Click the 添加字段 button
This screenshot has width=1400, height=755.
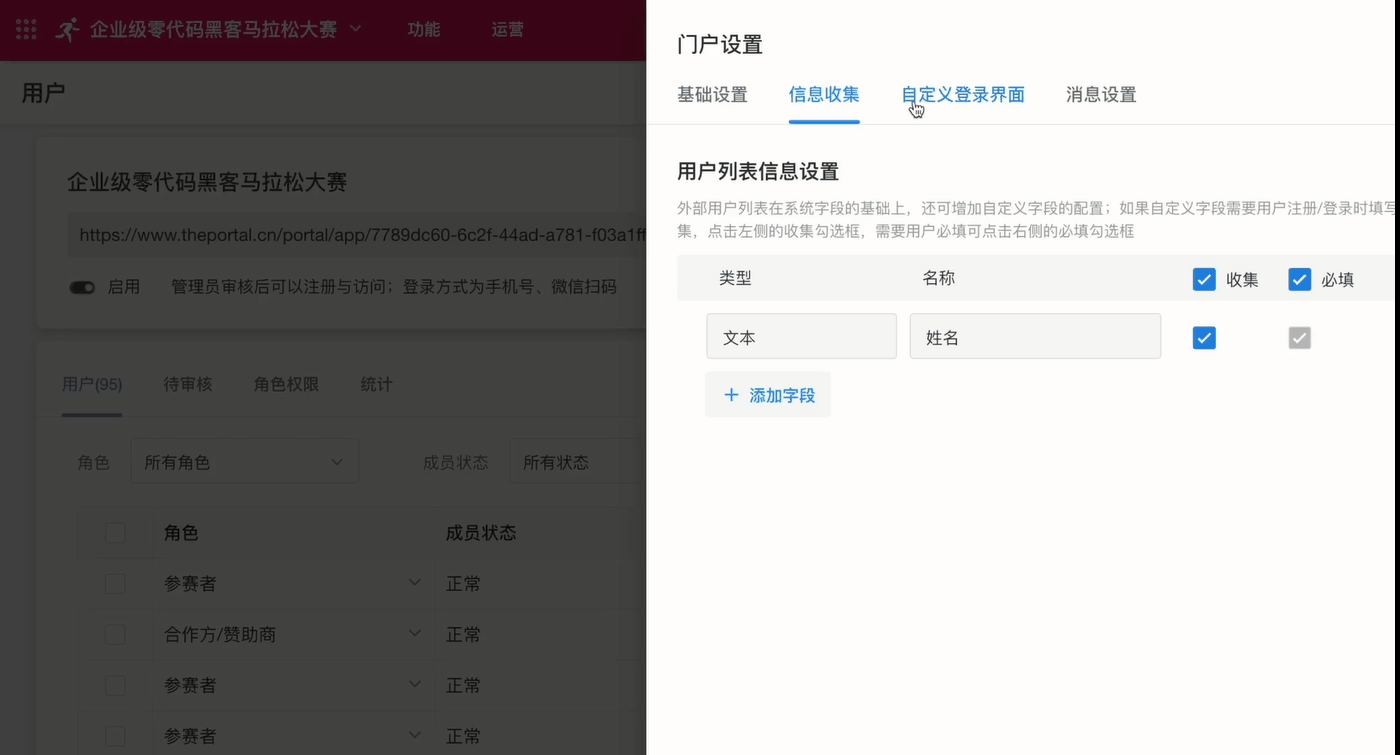click(x=768, y=395)
